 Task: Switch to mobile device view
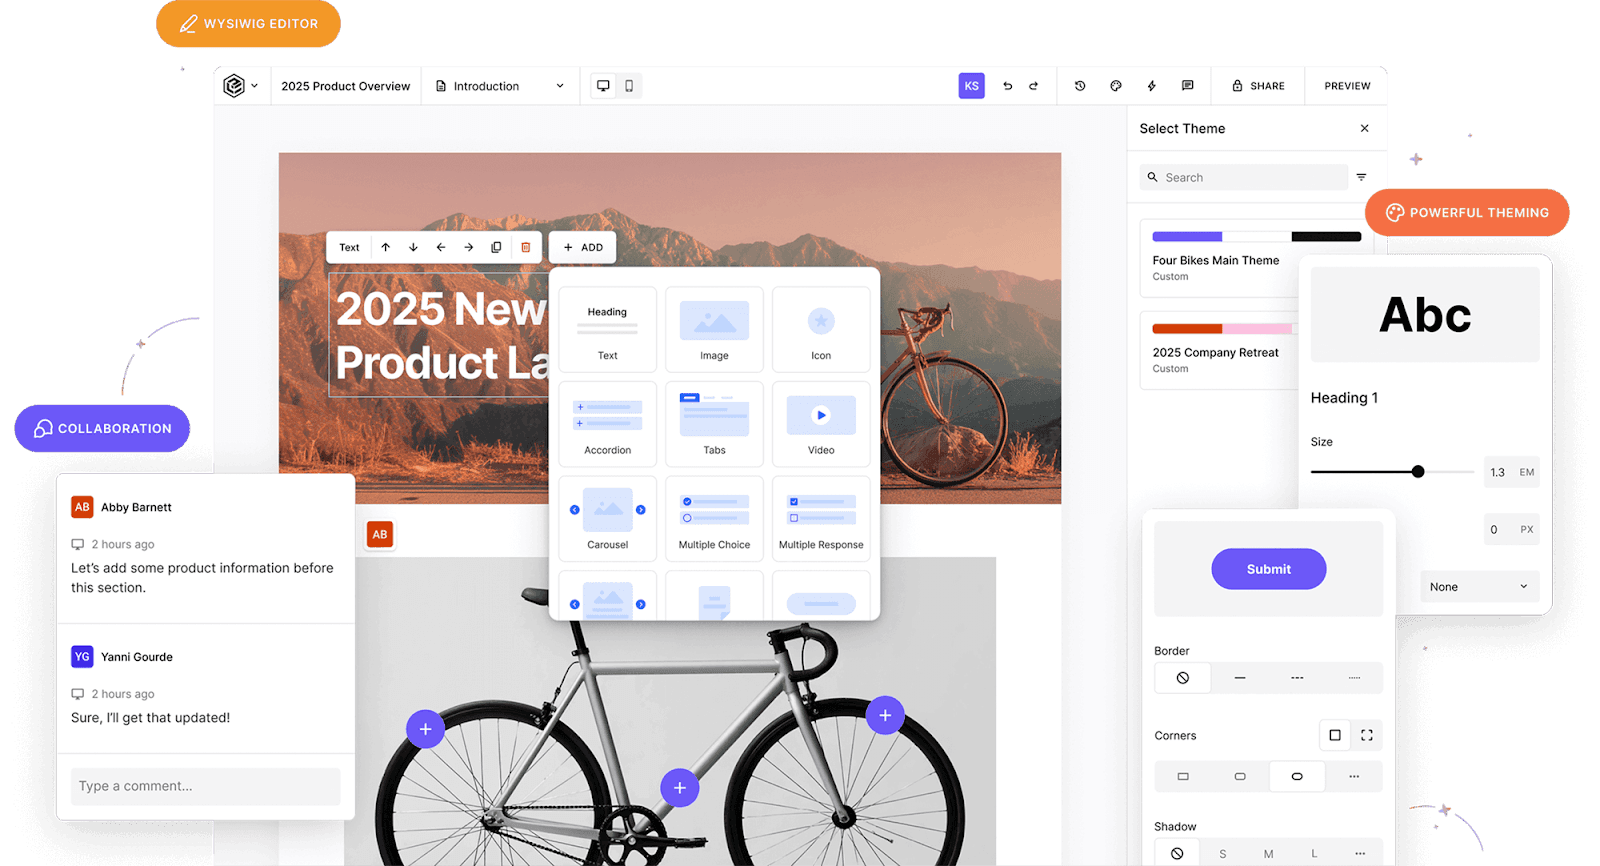tap(629, 86)
